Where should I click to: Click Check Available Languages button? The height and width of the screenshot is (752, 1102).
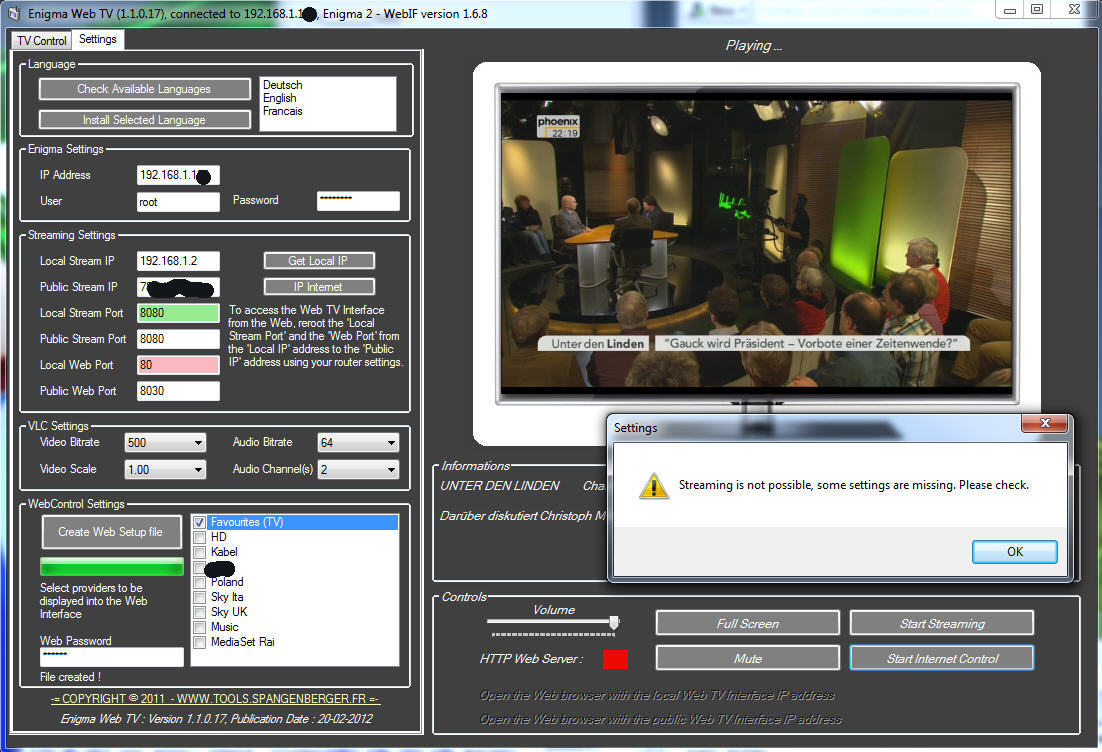coord(144,89)
